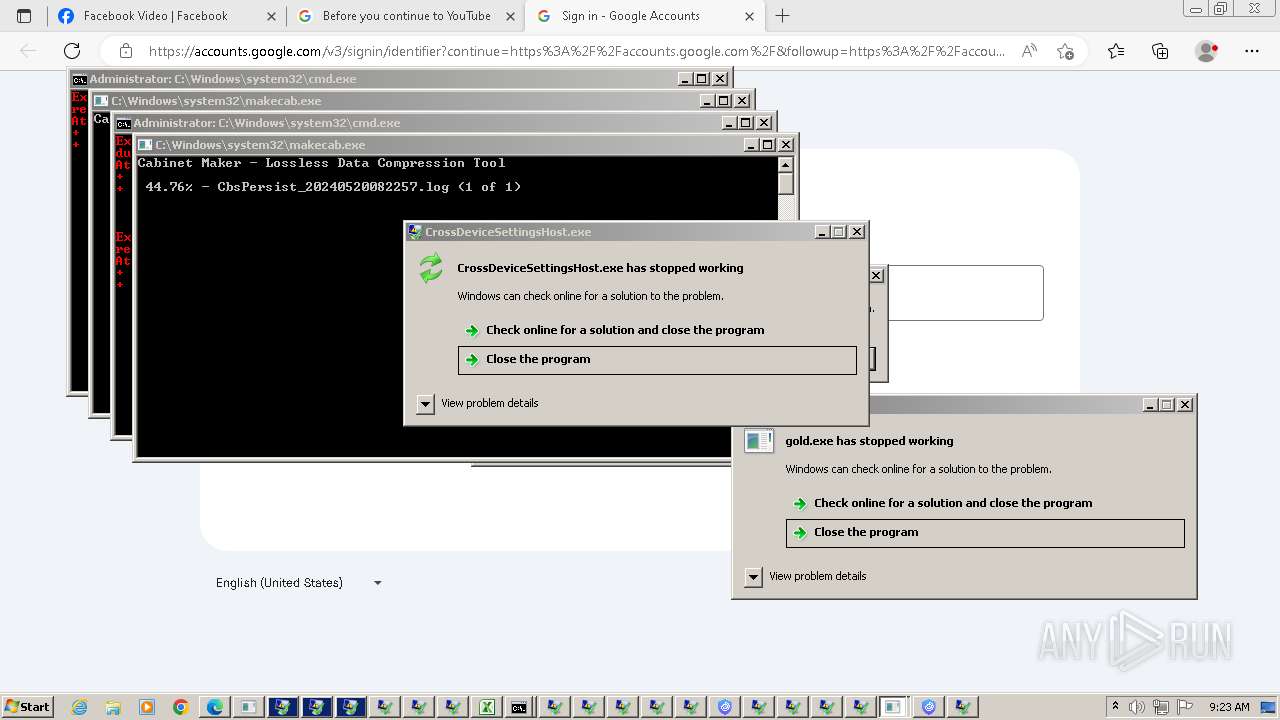Open Collections panel in Edge

(x=1160, y=51)
